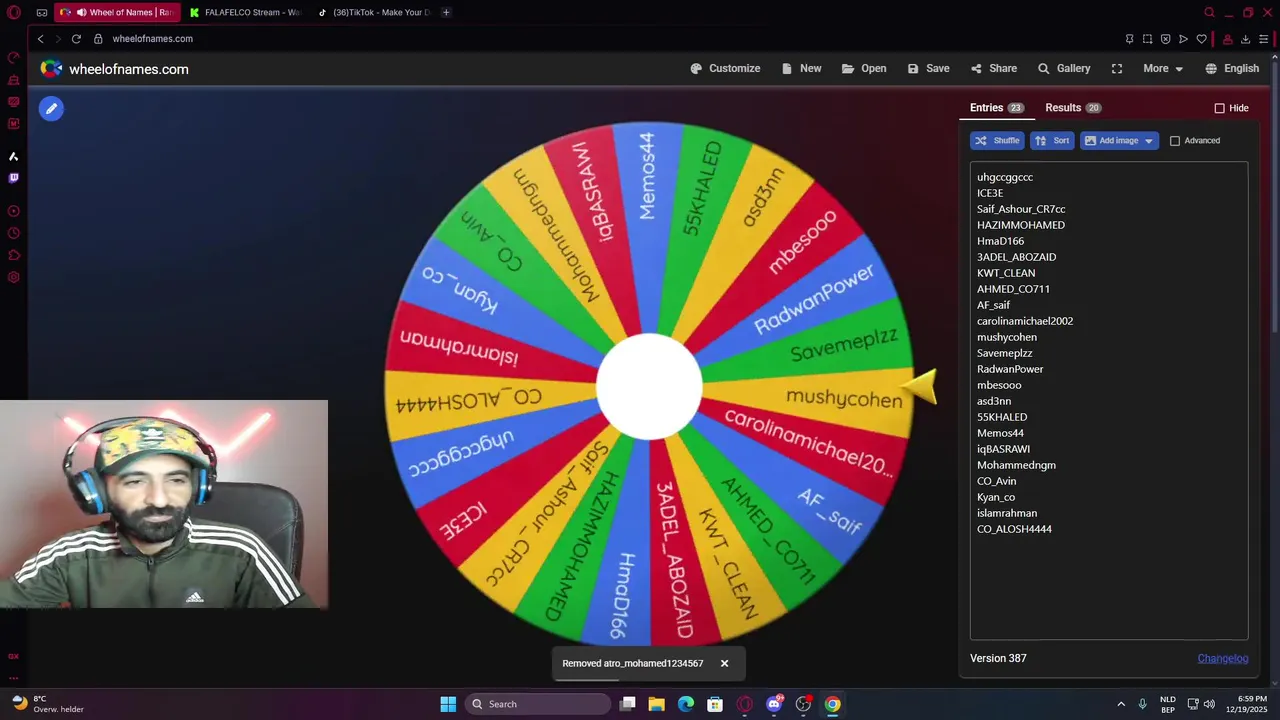Open the workspaces icon beside tabs
This screenshot has height=720, width=1280.
coord(42,13)
